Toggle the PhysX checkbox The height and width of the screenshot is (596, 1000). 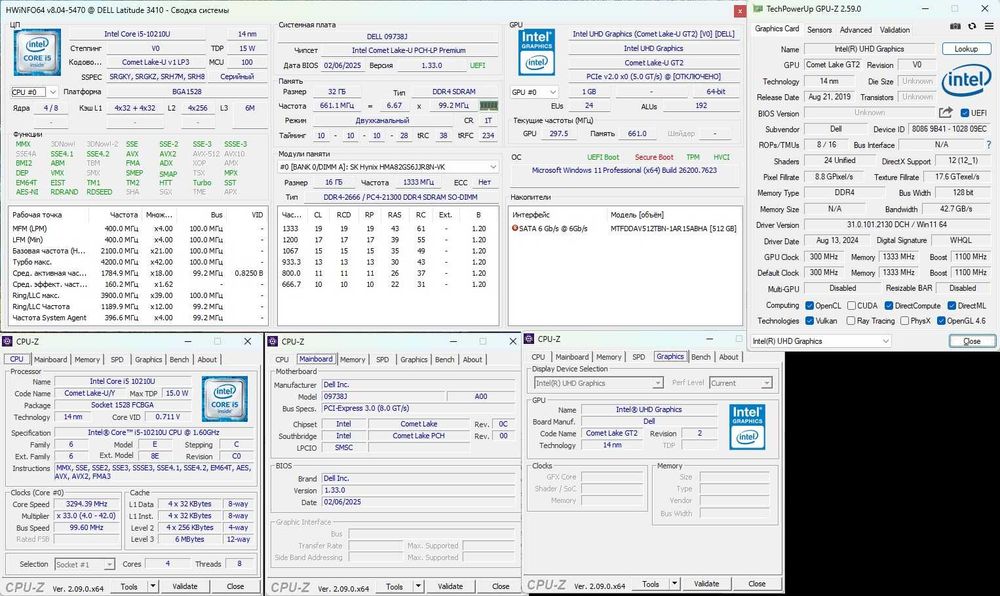pos(904,321)
